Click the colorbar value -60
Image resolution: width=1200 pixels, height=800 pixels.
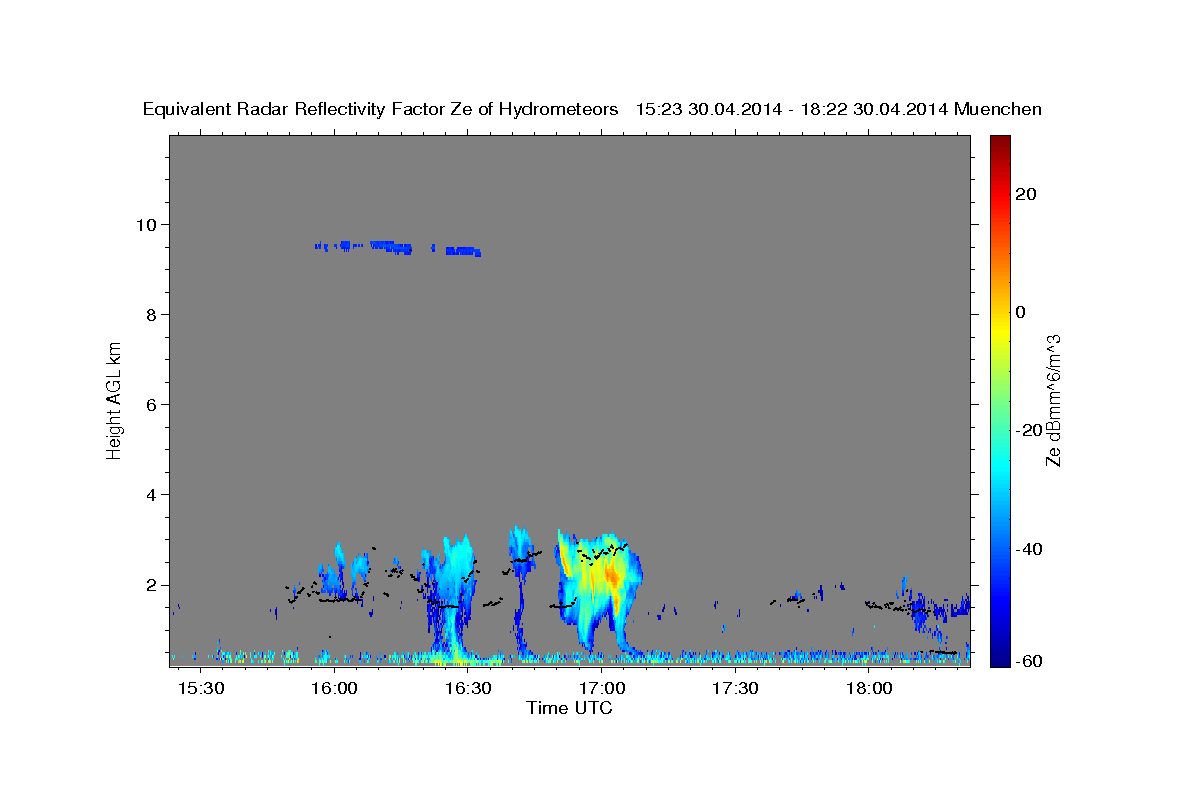click(1027, 662)
